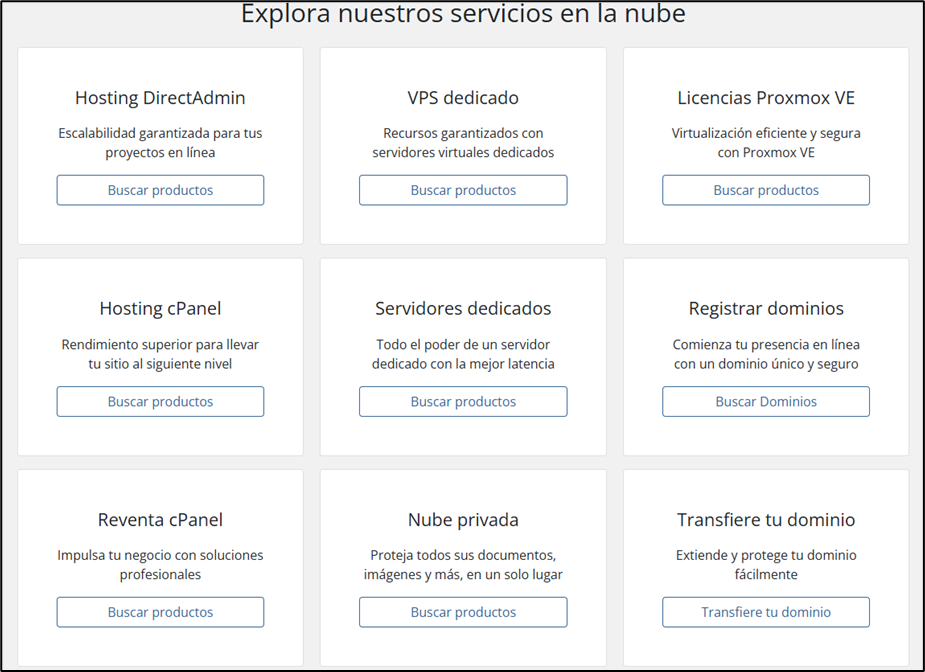The image size is (925, 672).
Task: Click text 'Recursos garantizados con servidores virtuales dedicados'
Action: tap(463, 143)
